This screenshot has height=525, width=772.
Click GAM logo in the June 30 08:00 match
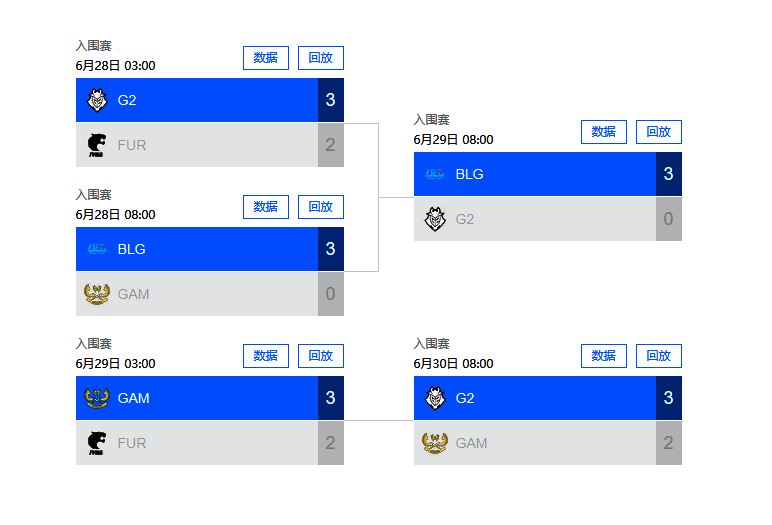click(x=435, y=443)
